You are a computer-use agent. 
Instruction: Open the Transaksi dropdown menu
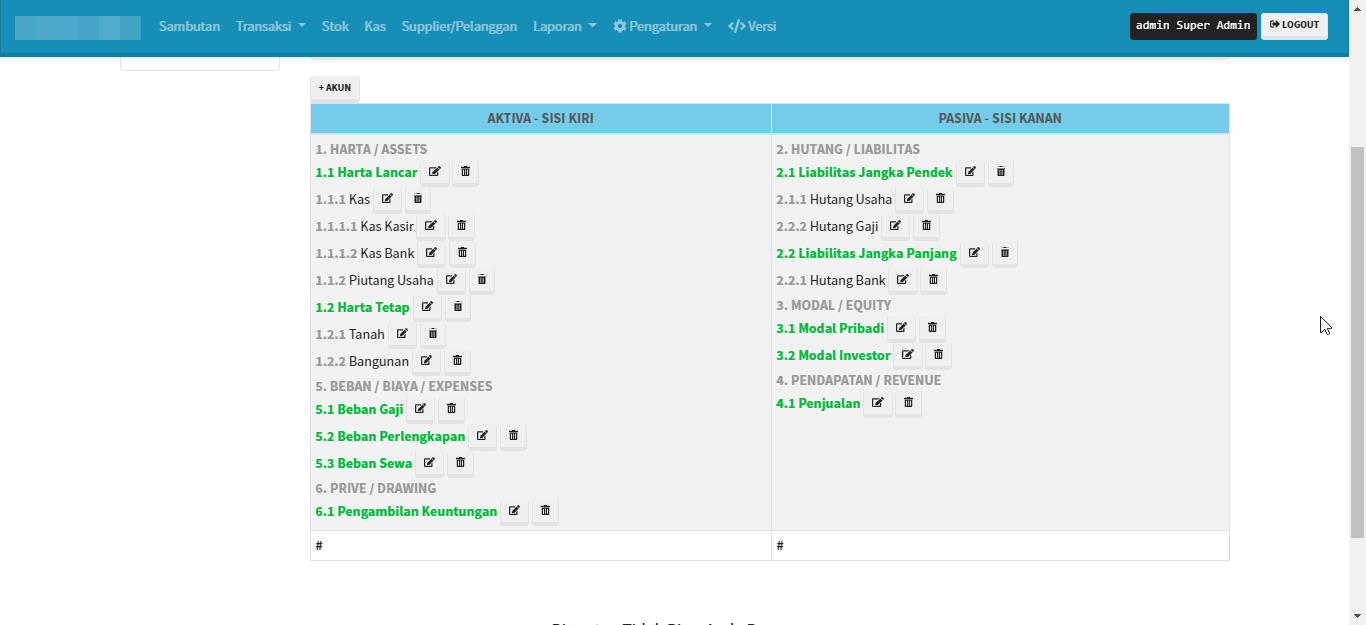pyautogui.click(x=270, y=26)
